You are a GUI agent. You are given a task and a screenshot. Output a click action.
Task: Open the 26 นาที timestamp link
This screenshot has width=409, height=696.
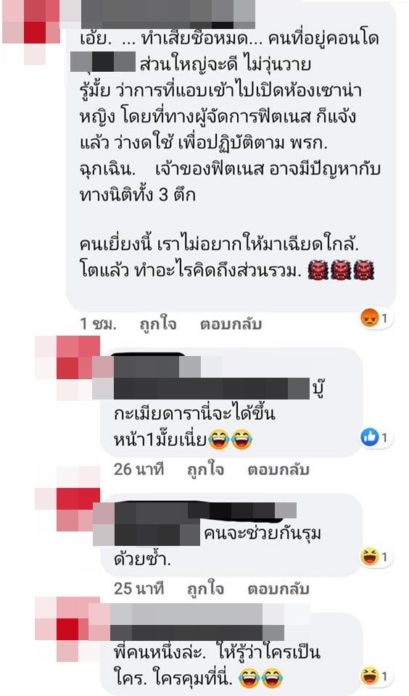(x=139, y=470)
